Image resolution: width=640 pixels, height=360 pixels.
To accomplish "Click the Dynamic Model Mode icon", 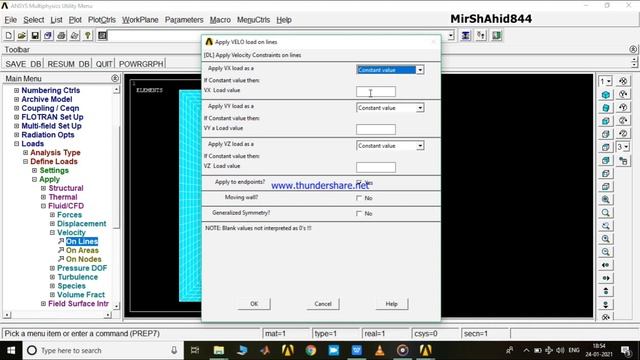I will pyautogui.click(x=623, y=161).
